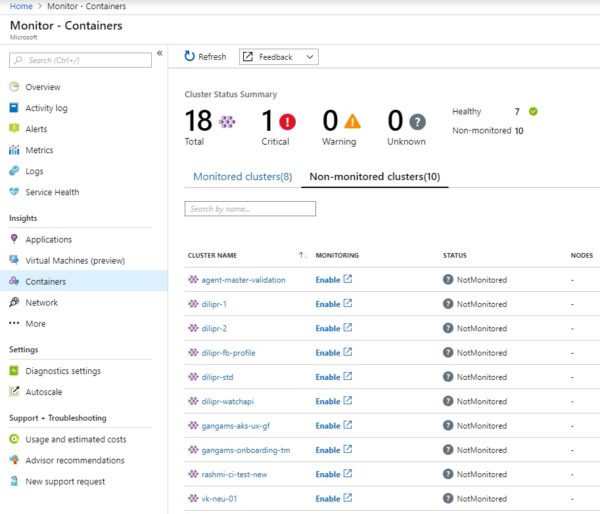The height and width of the screenshot is (514, 600).
Task: Click the Metrics chart icon
Action: tap(14, 150)
